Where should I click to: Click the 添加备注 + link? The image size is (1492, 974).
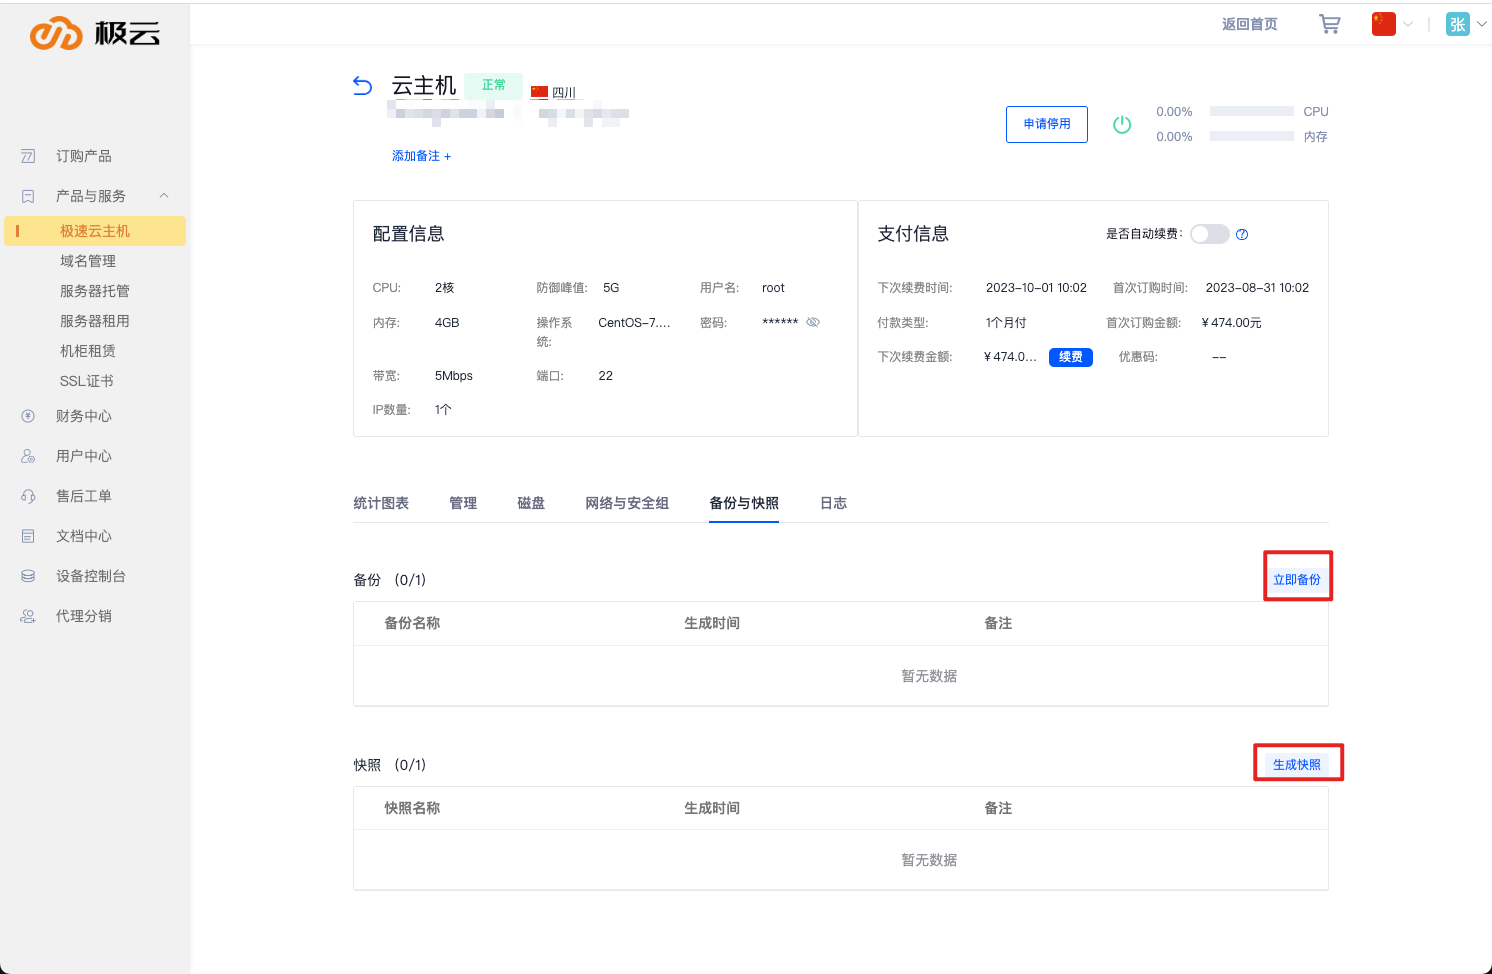(x=421, y=156)
